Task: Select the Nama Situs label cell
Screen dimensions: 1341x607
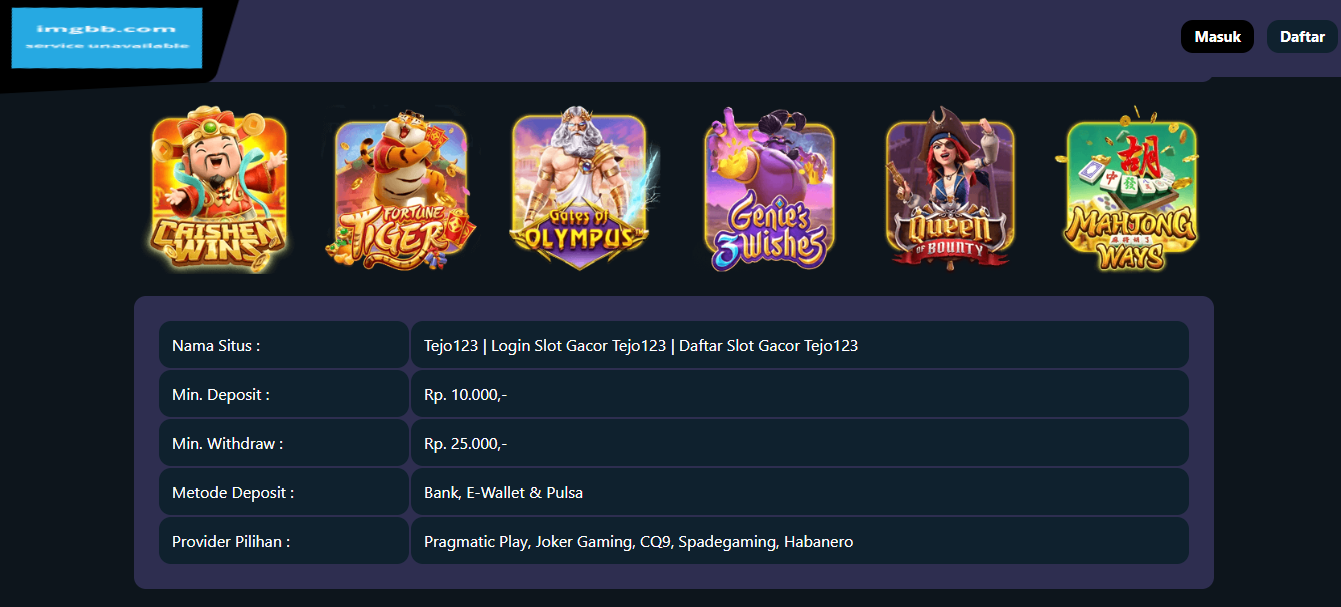Action: pyautogui.click(x=284, y=345)
